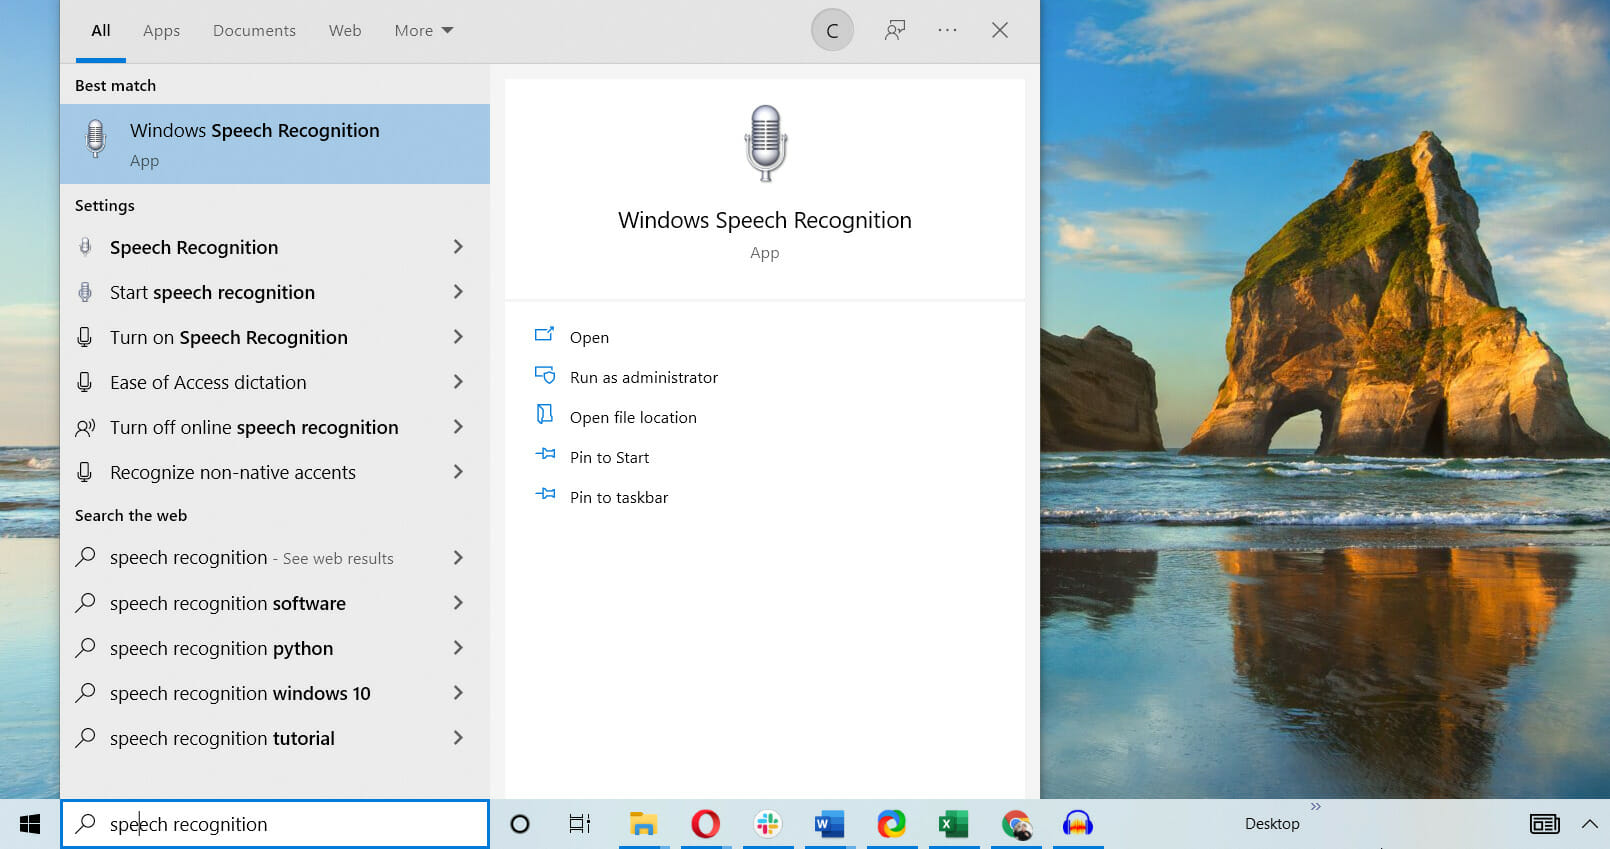Open File Explorer from the taskbar
Image resolution: width=1610 pixels, height=849 pixels.
tap(643, 824)
